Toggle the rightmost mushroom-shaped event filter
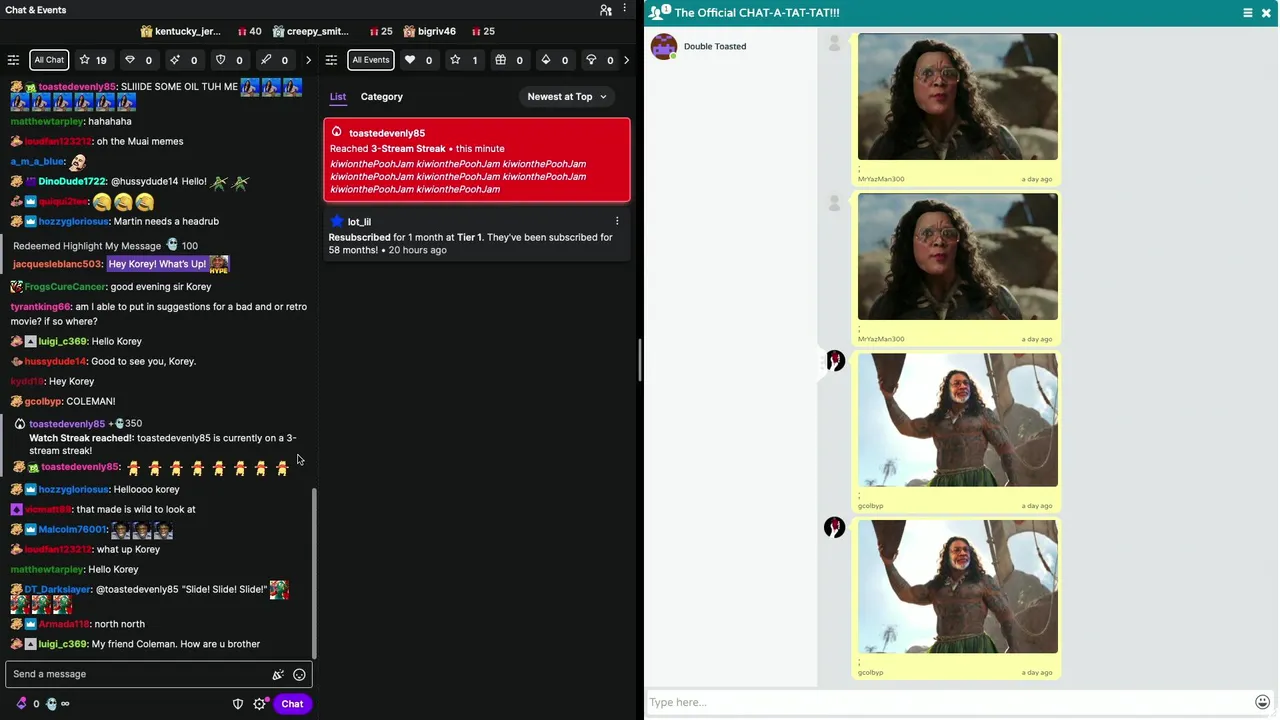 point(599,60)
